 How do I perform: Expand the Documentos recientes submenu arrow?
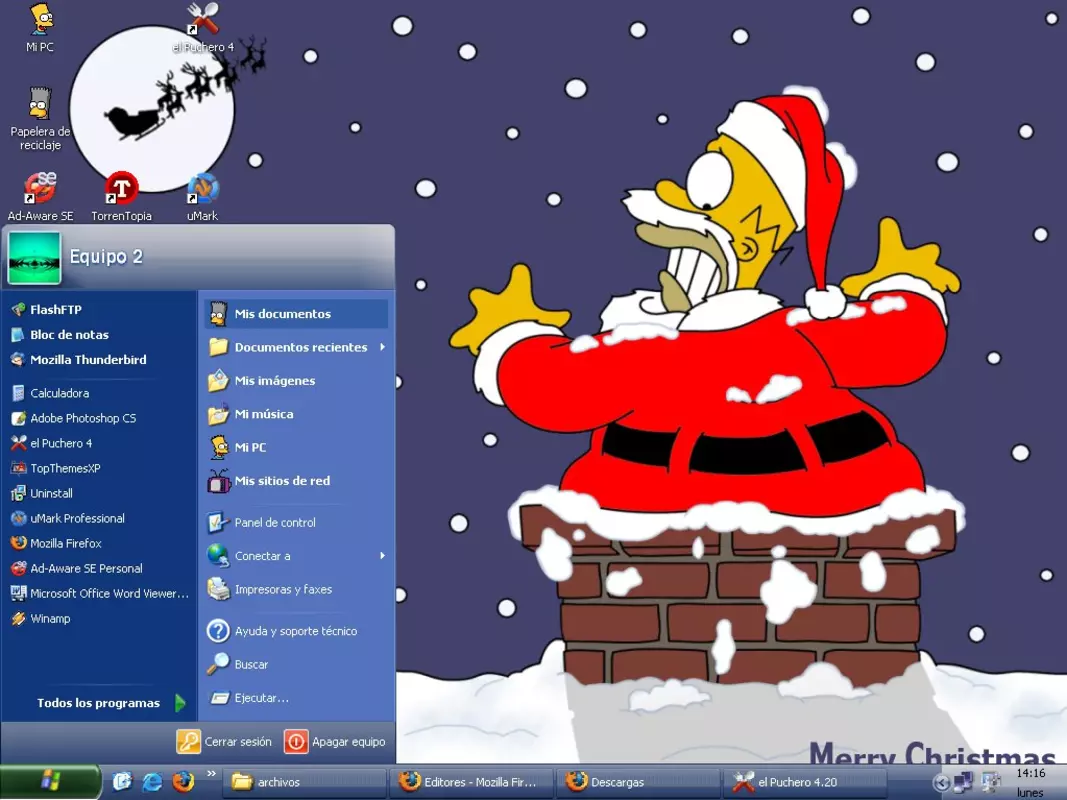coord(382,347)
